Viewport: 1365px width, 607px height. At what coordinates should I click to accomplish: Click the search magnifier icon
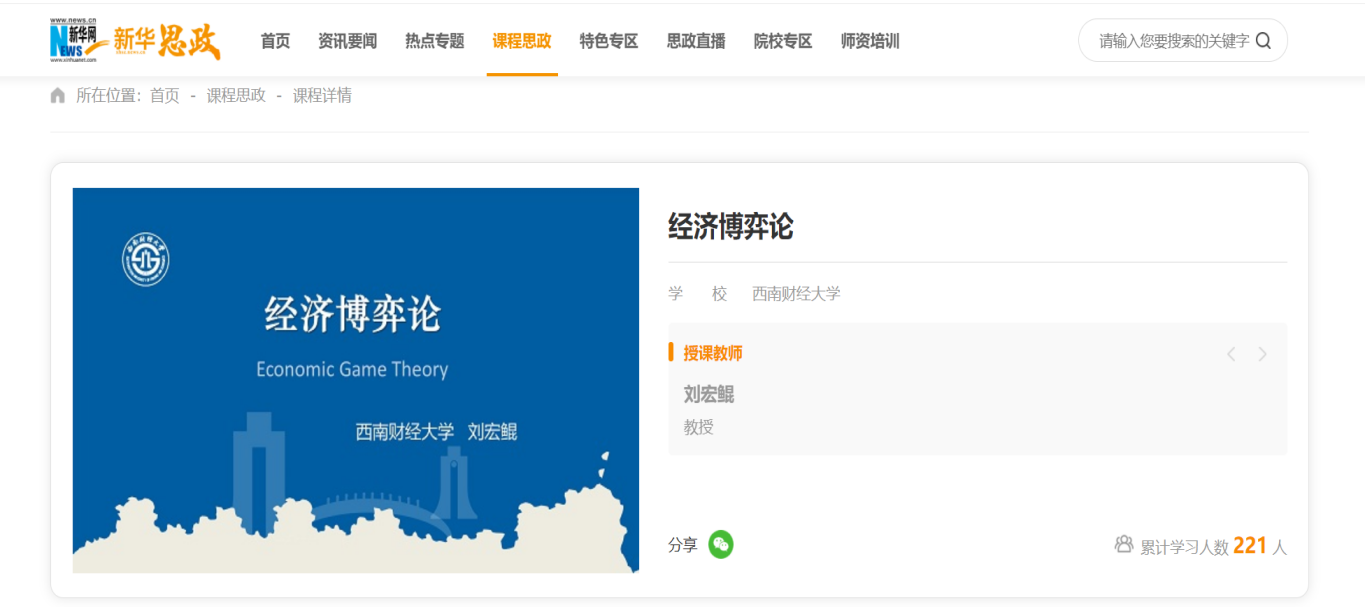pyautogui.click(x=1263, y=41)
